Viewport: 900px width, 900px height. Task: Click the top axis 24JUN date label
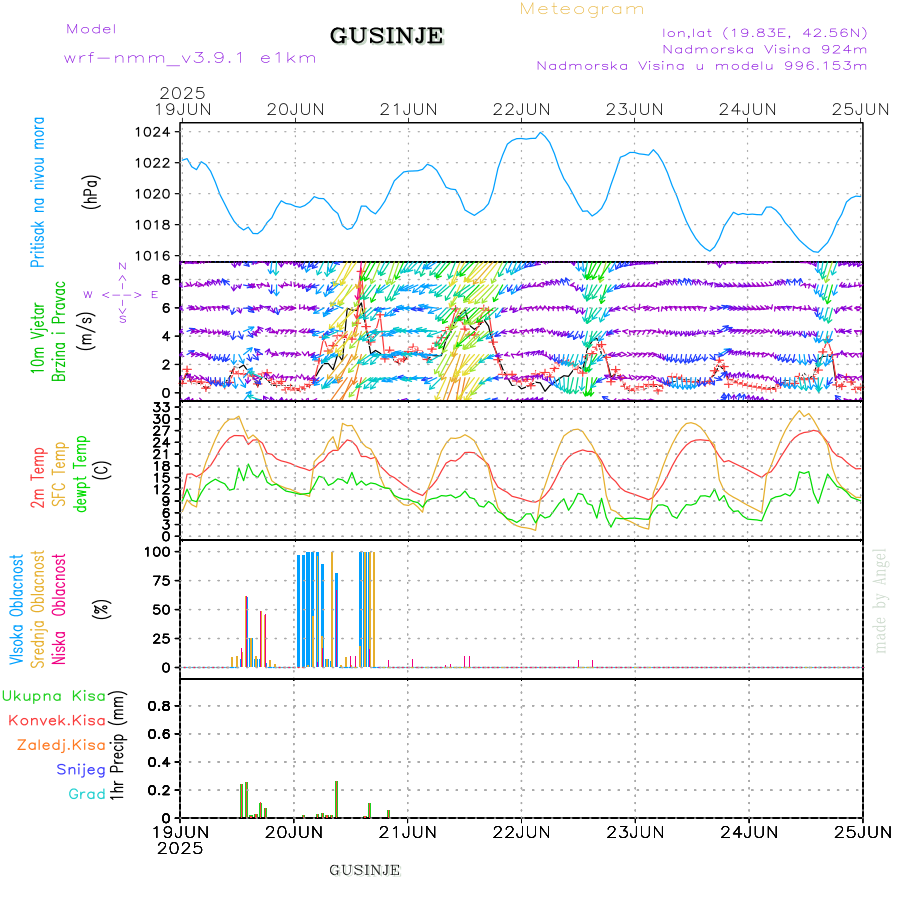pos(748,109)
